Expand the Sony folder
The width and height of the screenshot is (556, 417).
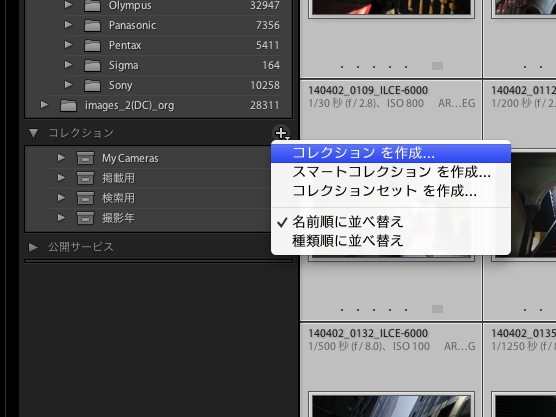click(68, 85)
